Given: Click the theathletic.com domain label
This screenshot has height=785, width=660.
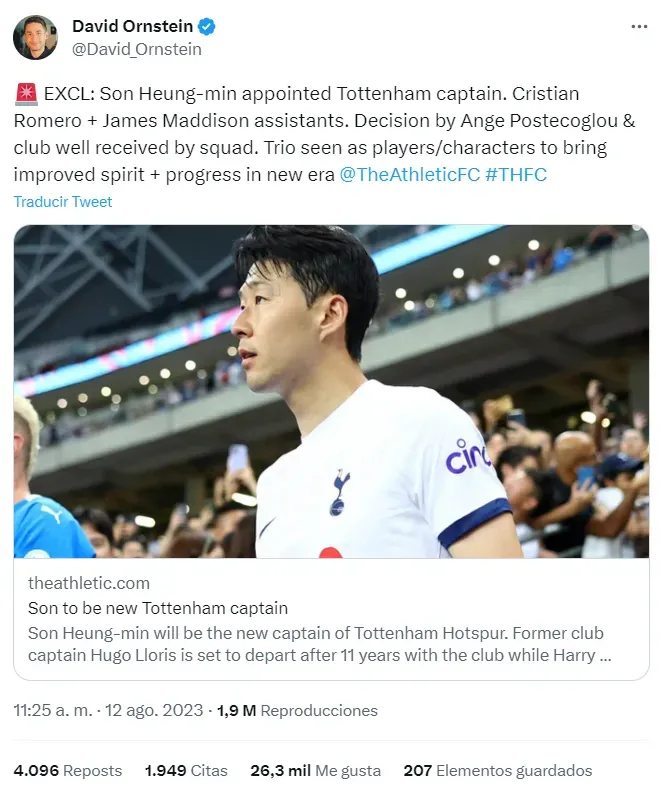Looking at the screenshot, I should coord(89,583).
